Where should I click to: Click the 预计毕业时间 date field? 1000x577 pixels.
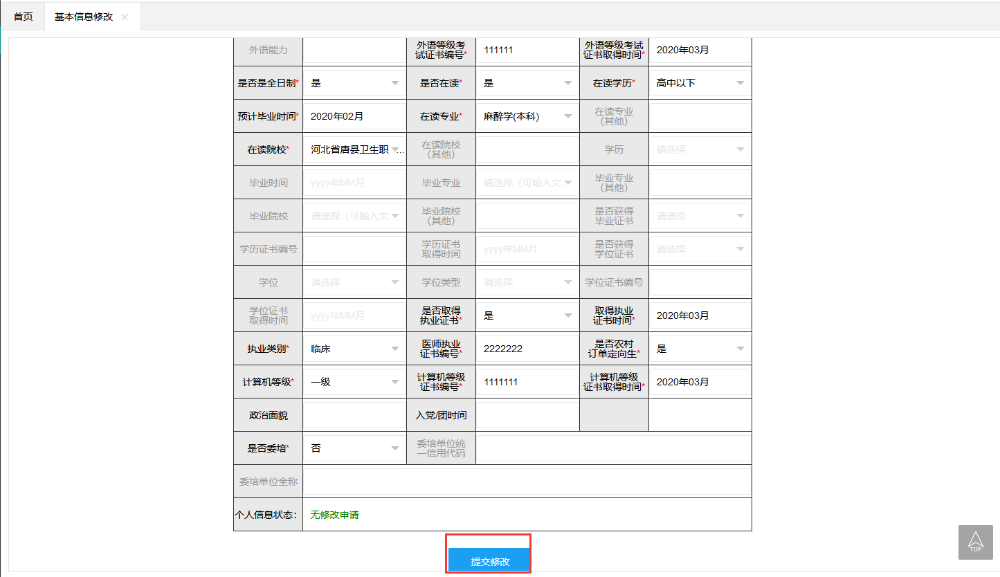(353, 116)
